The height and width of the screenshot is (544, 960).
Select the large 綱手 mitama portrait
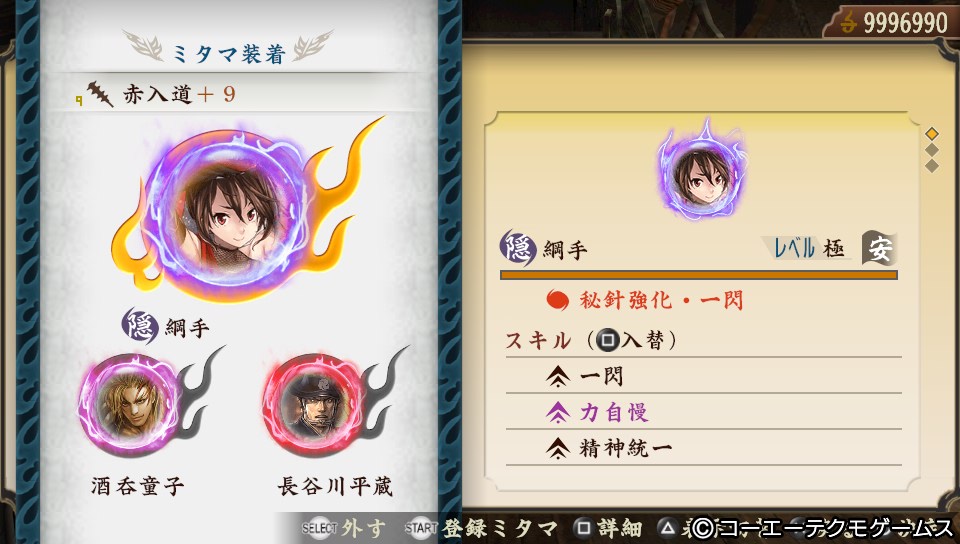(x=225, y=216)
